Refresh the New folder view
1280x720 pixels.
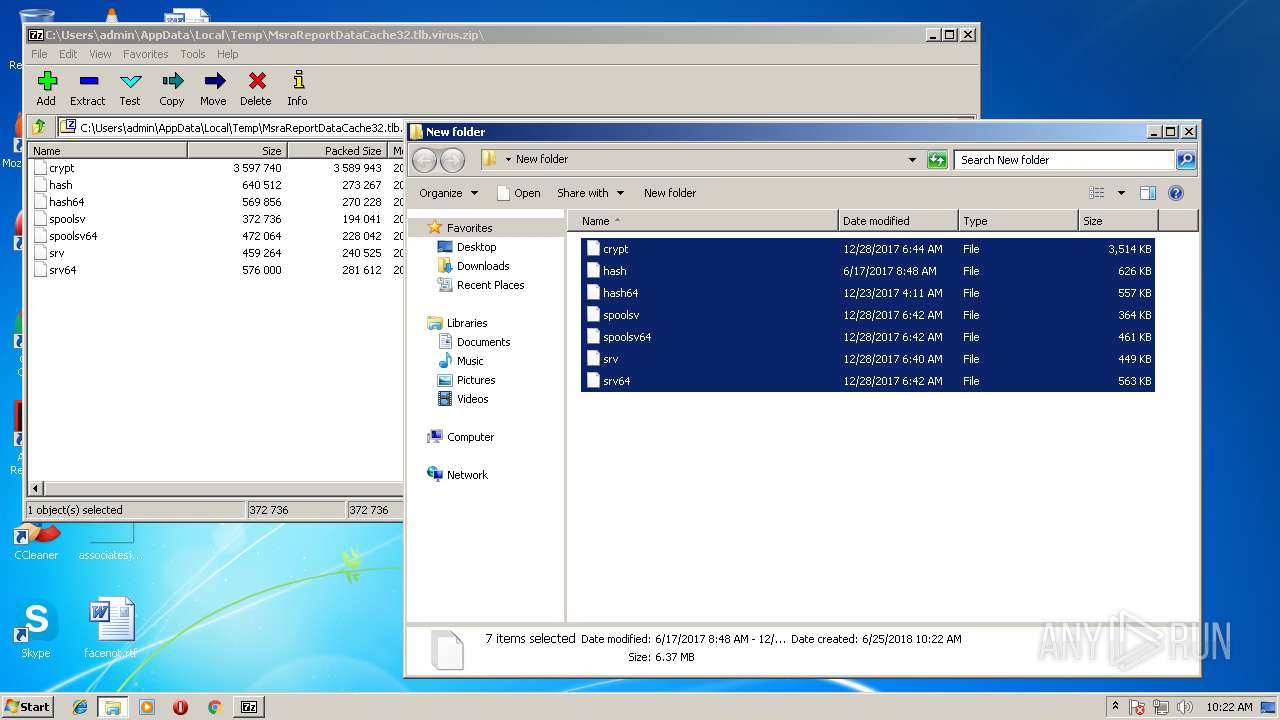(937, 160)
